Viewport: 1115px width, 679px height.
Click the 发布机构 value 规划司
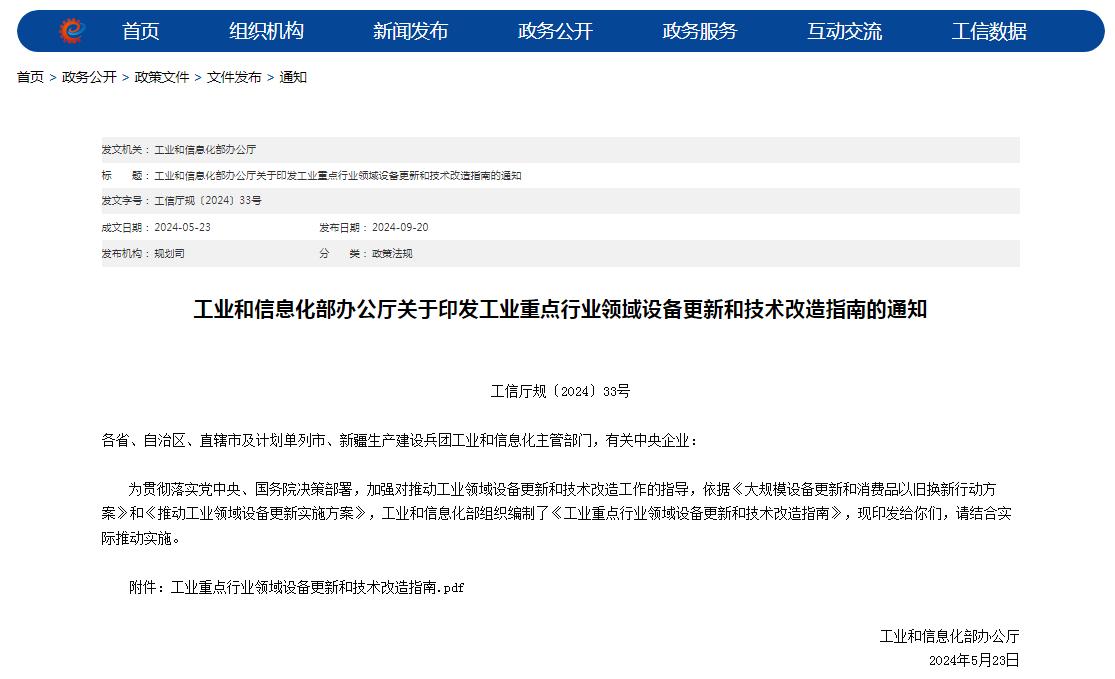169,253
